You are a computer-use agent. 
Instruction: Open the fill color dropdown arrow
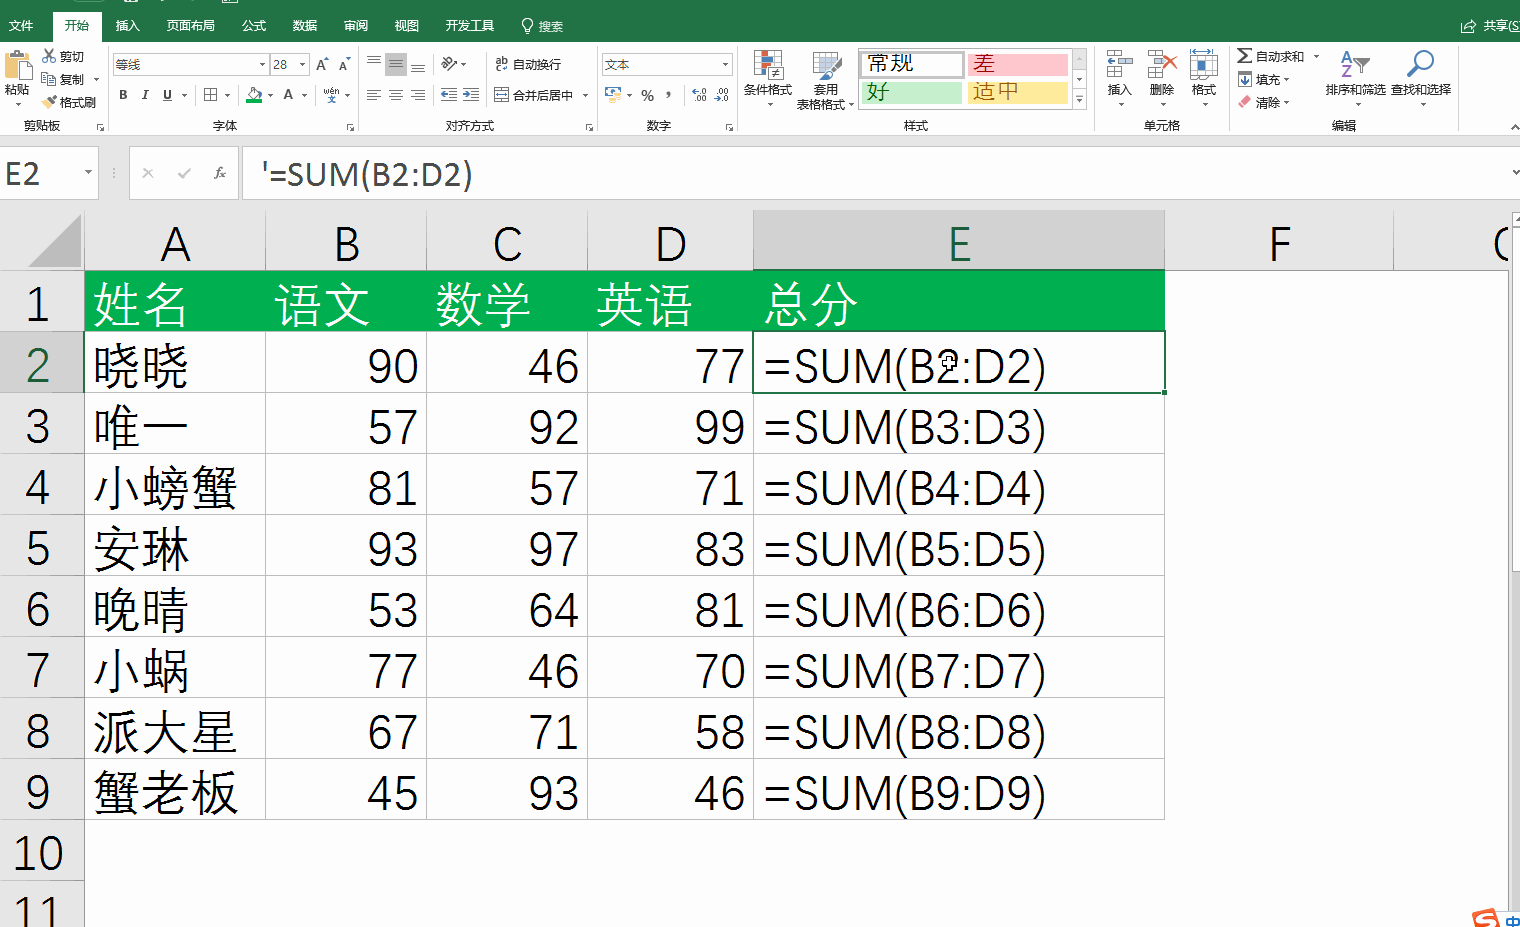(x=270, y=95)
